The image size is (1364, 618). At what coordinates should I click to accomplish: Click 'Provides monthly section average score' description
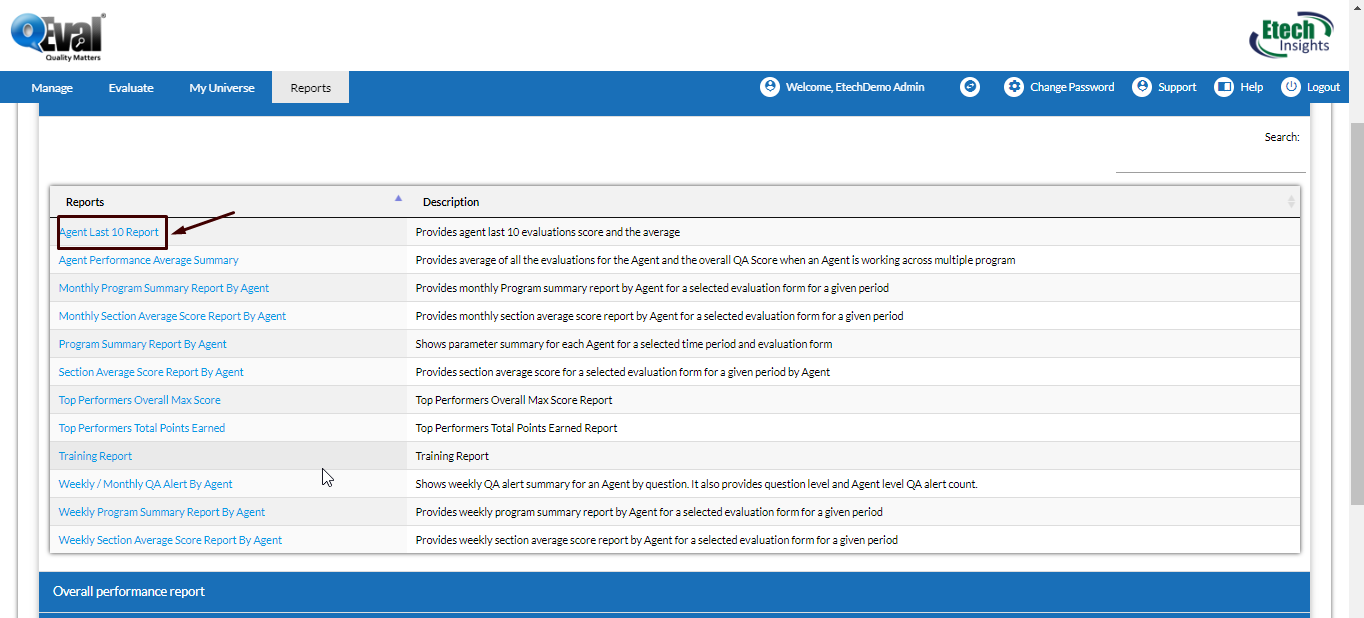click(659, 316)
